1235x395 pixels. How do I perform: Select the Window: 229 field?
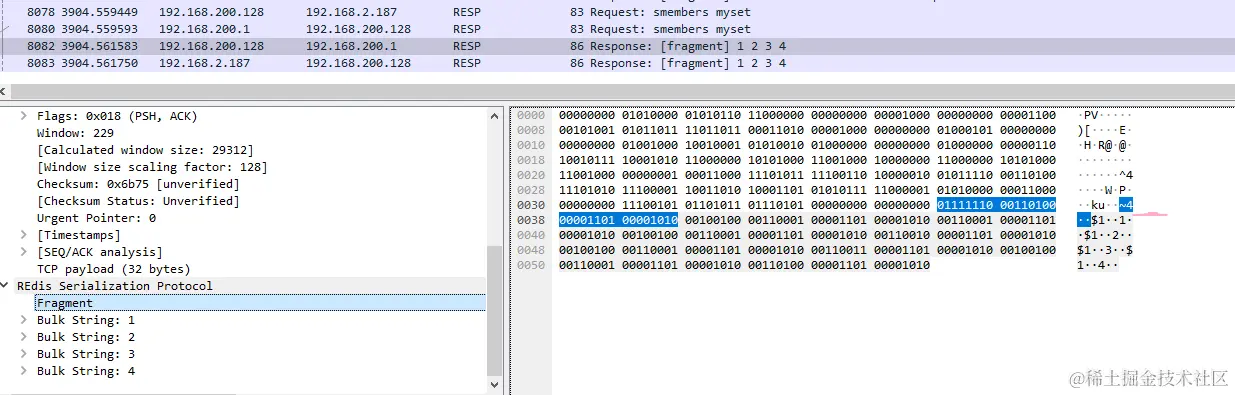point(75,133)
